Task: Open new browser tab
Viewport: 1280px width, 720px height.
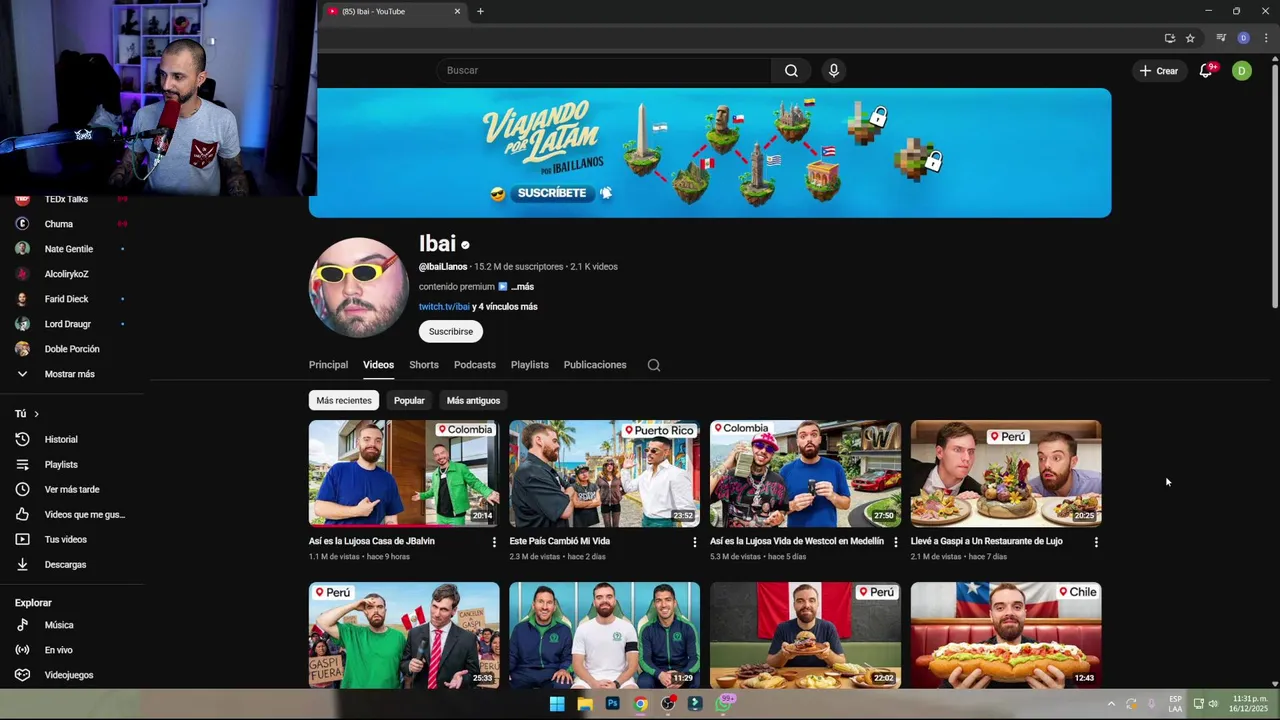Action: click(480, 11)
